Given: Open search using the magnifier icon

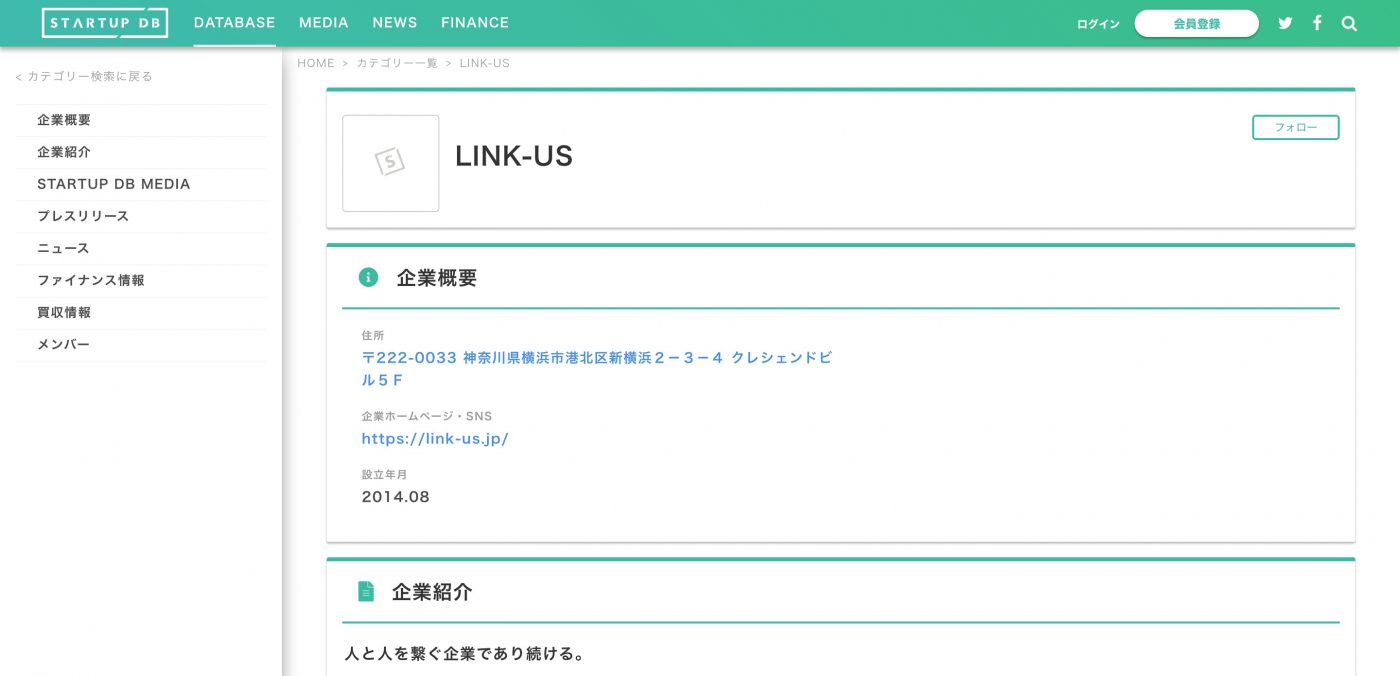Looking at the screenshot, I should click(1349, 22).
